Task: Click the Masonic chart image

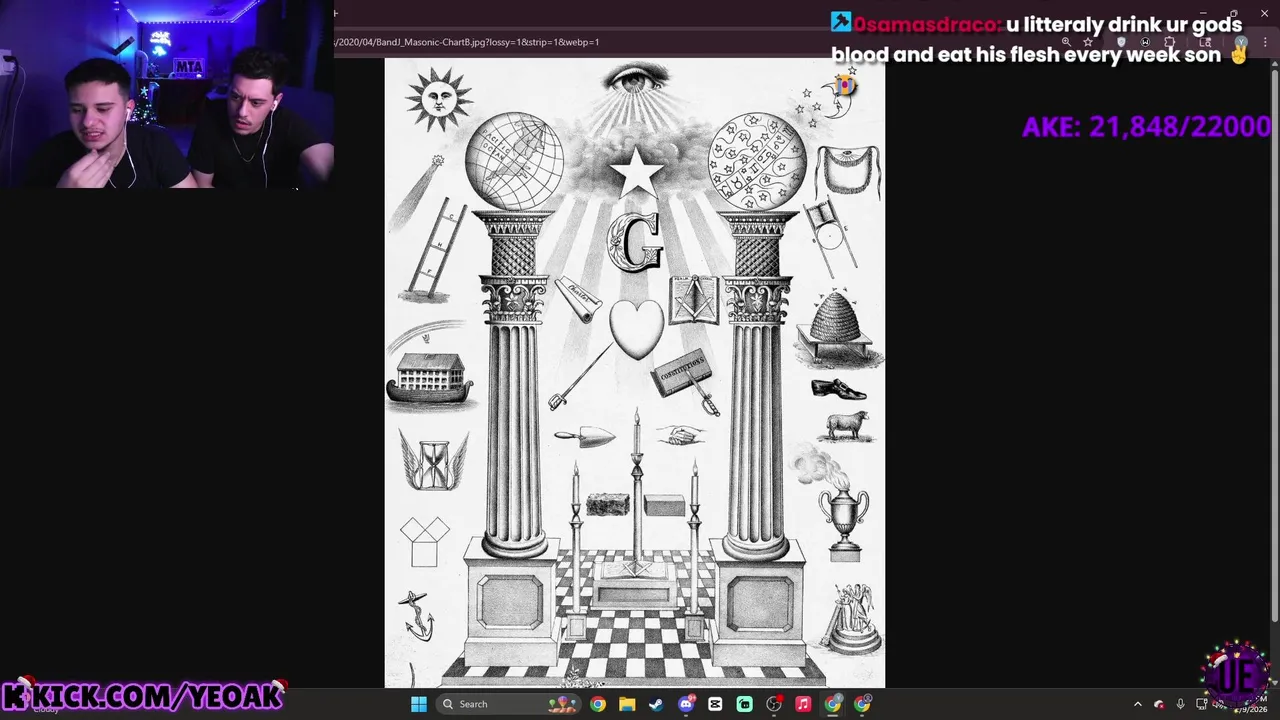Action: click(x=635, y=373)
